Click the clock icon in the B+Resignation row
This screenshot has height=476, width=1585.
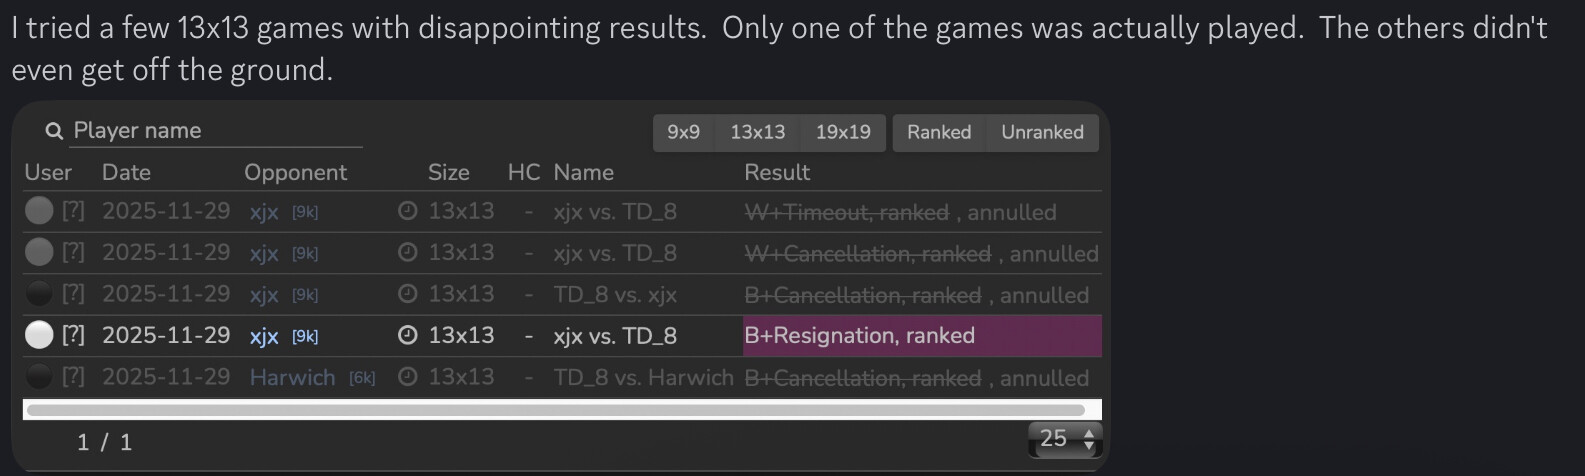click(407, 335)
